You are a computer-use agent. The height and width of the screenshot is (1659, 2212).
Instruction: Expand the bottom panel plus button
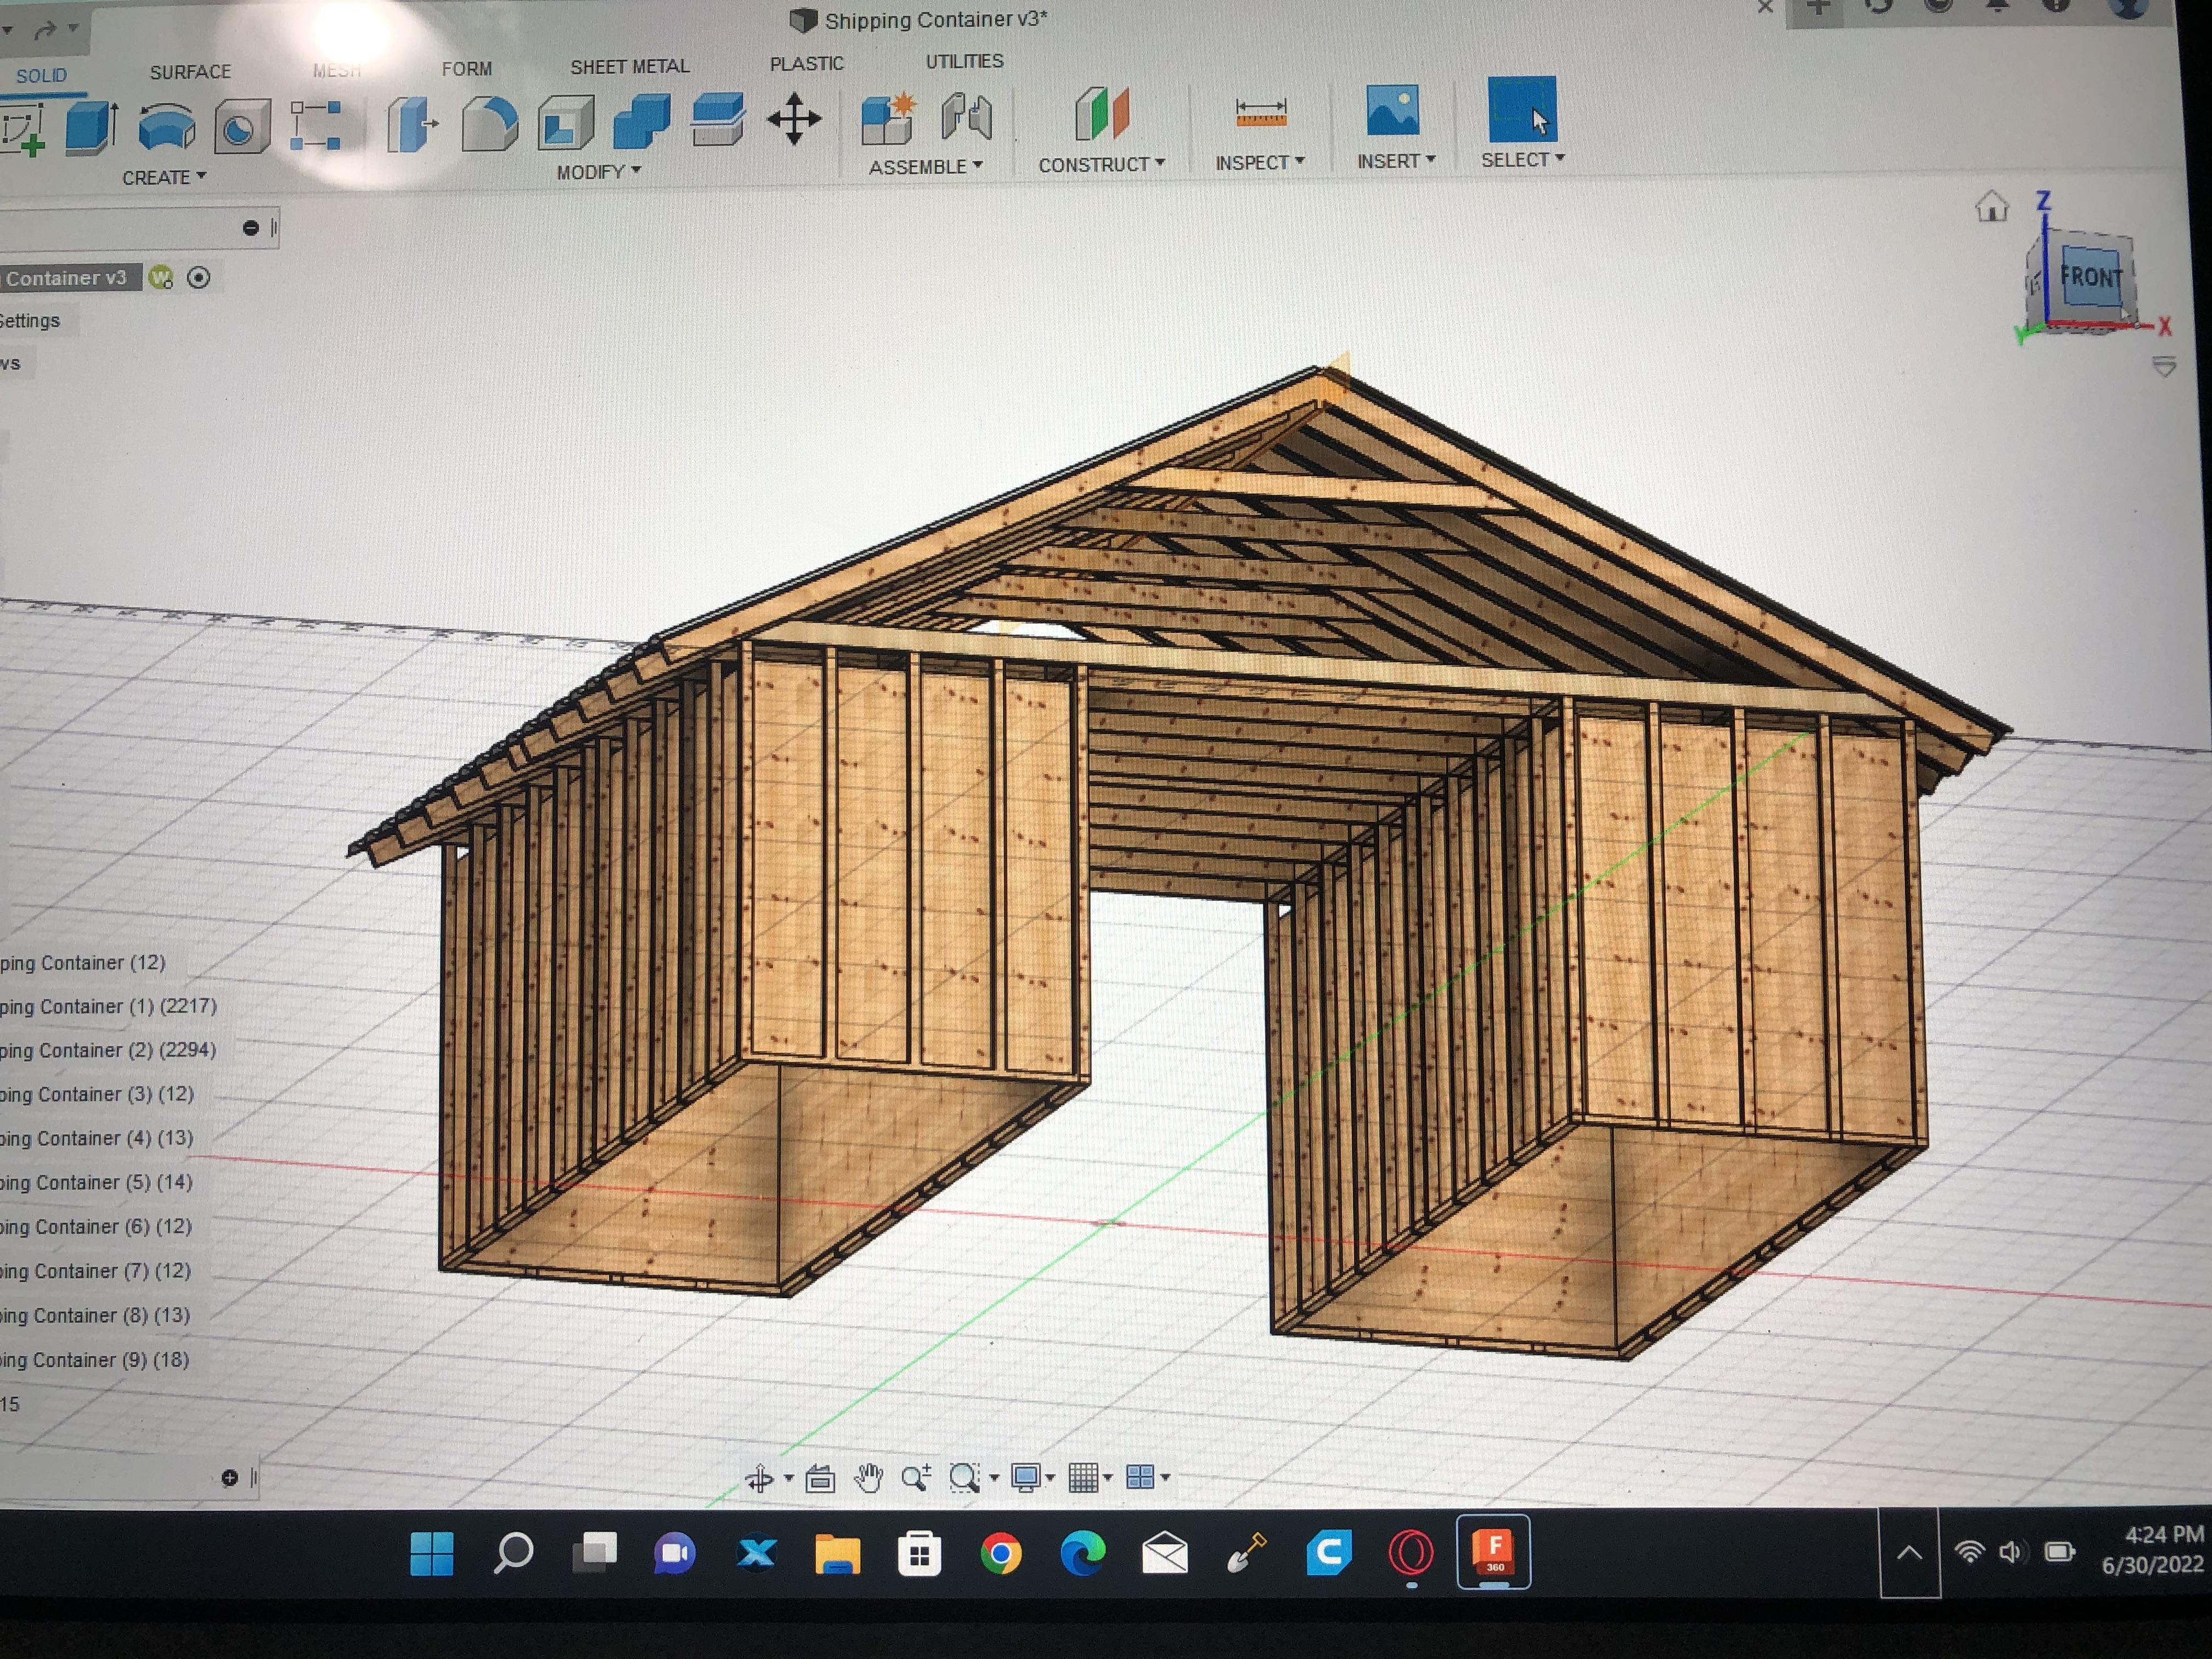click(x=229, y=1478)
